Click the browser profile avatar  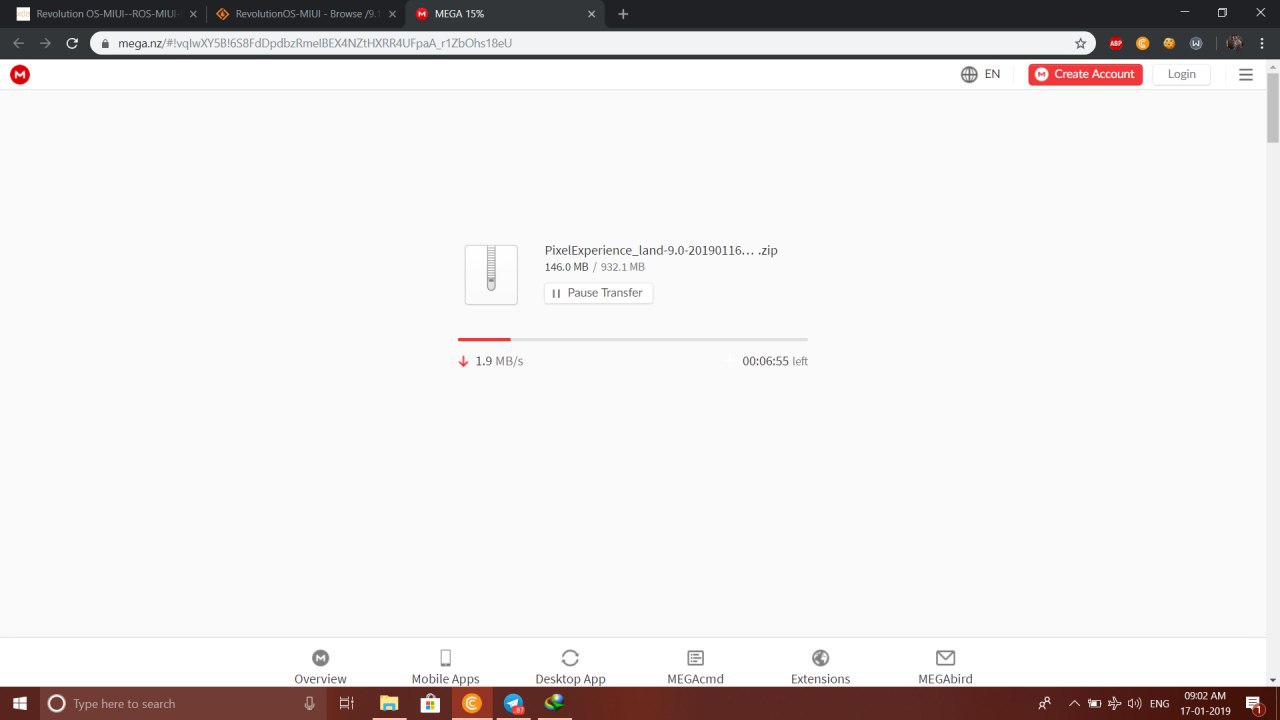click(x=1234, y=43)
